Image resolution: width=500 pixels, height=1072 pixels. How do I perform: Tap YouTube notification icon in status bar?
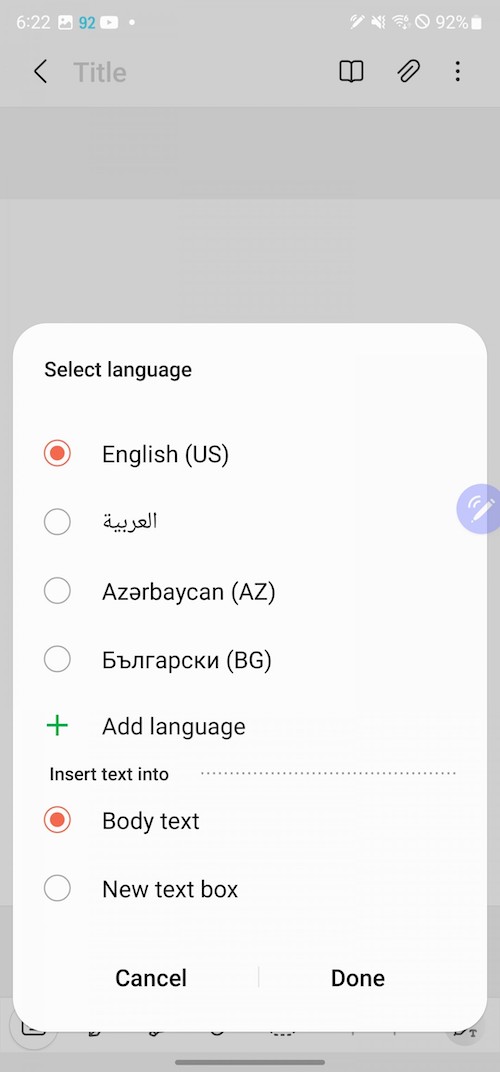108,23
